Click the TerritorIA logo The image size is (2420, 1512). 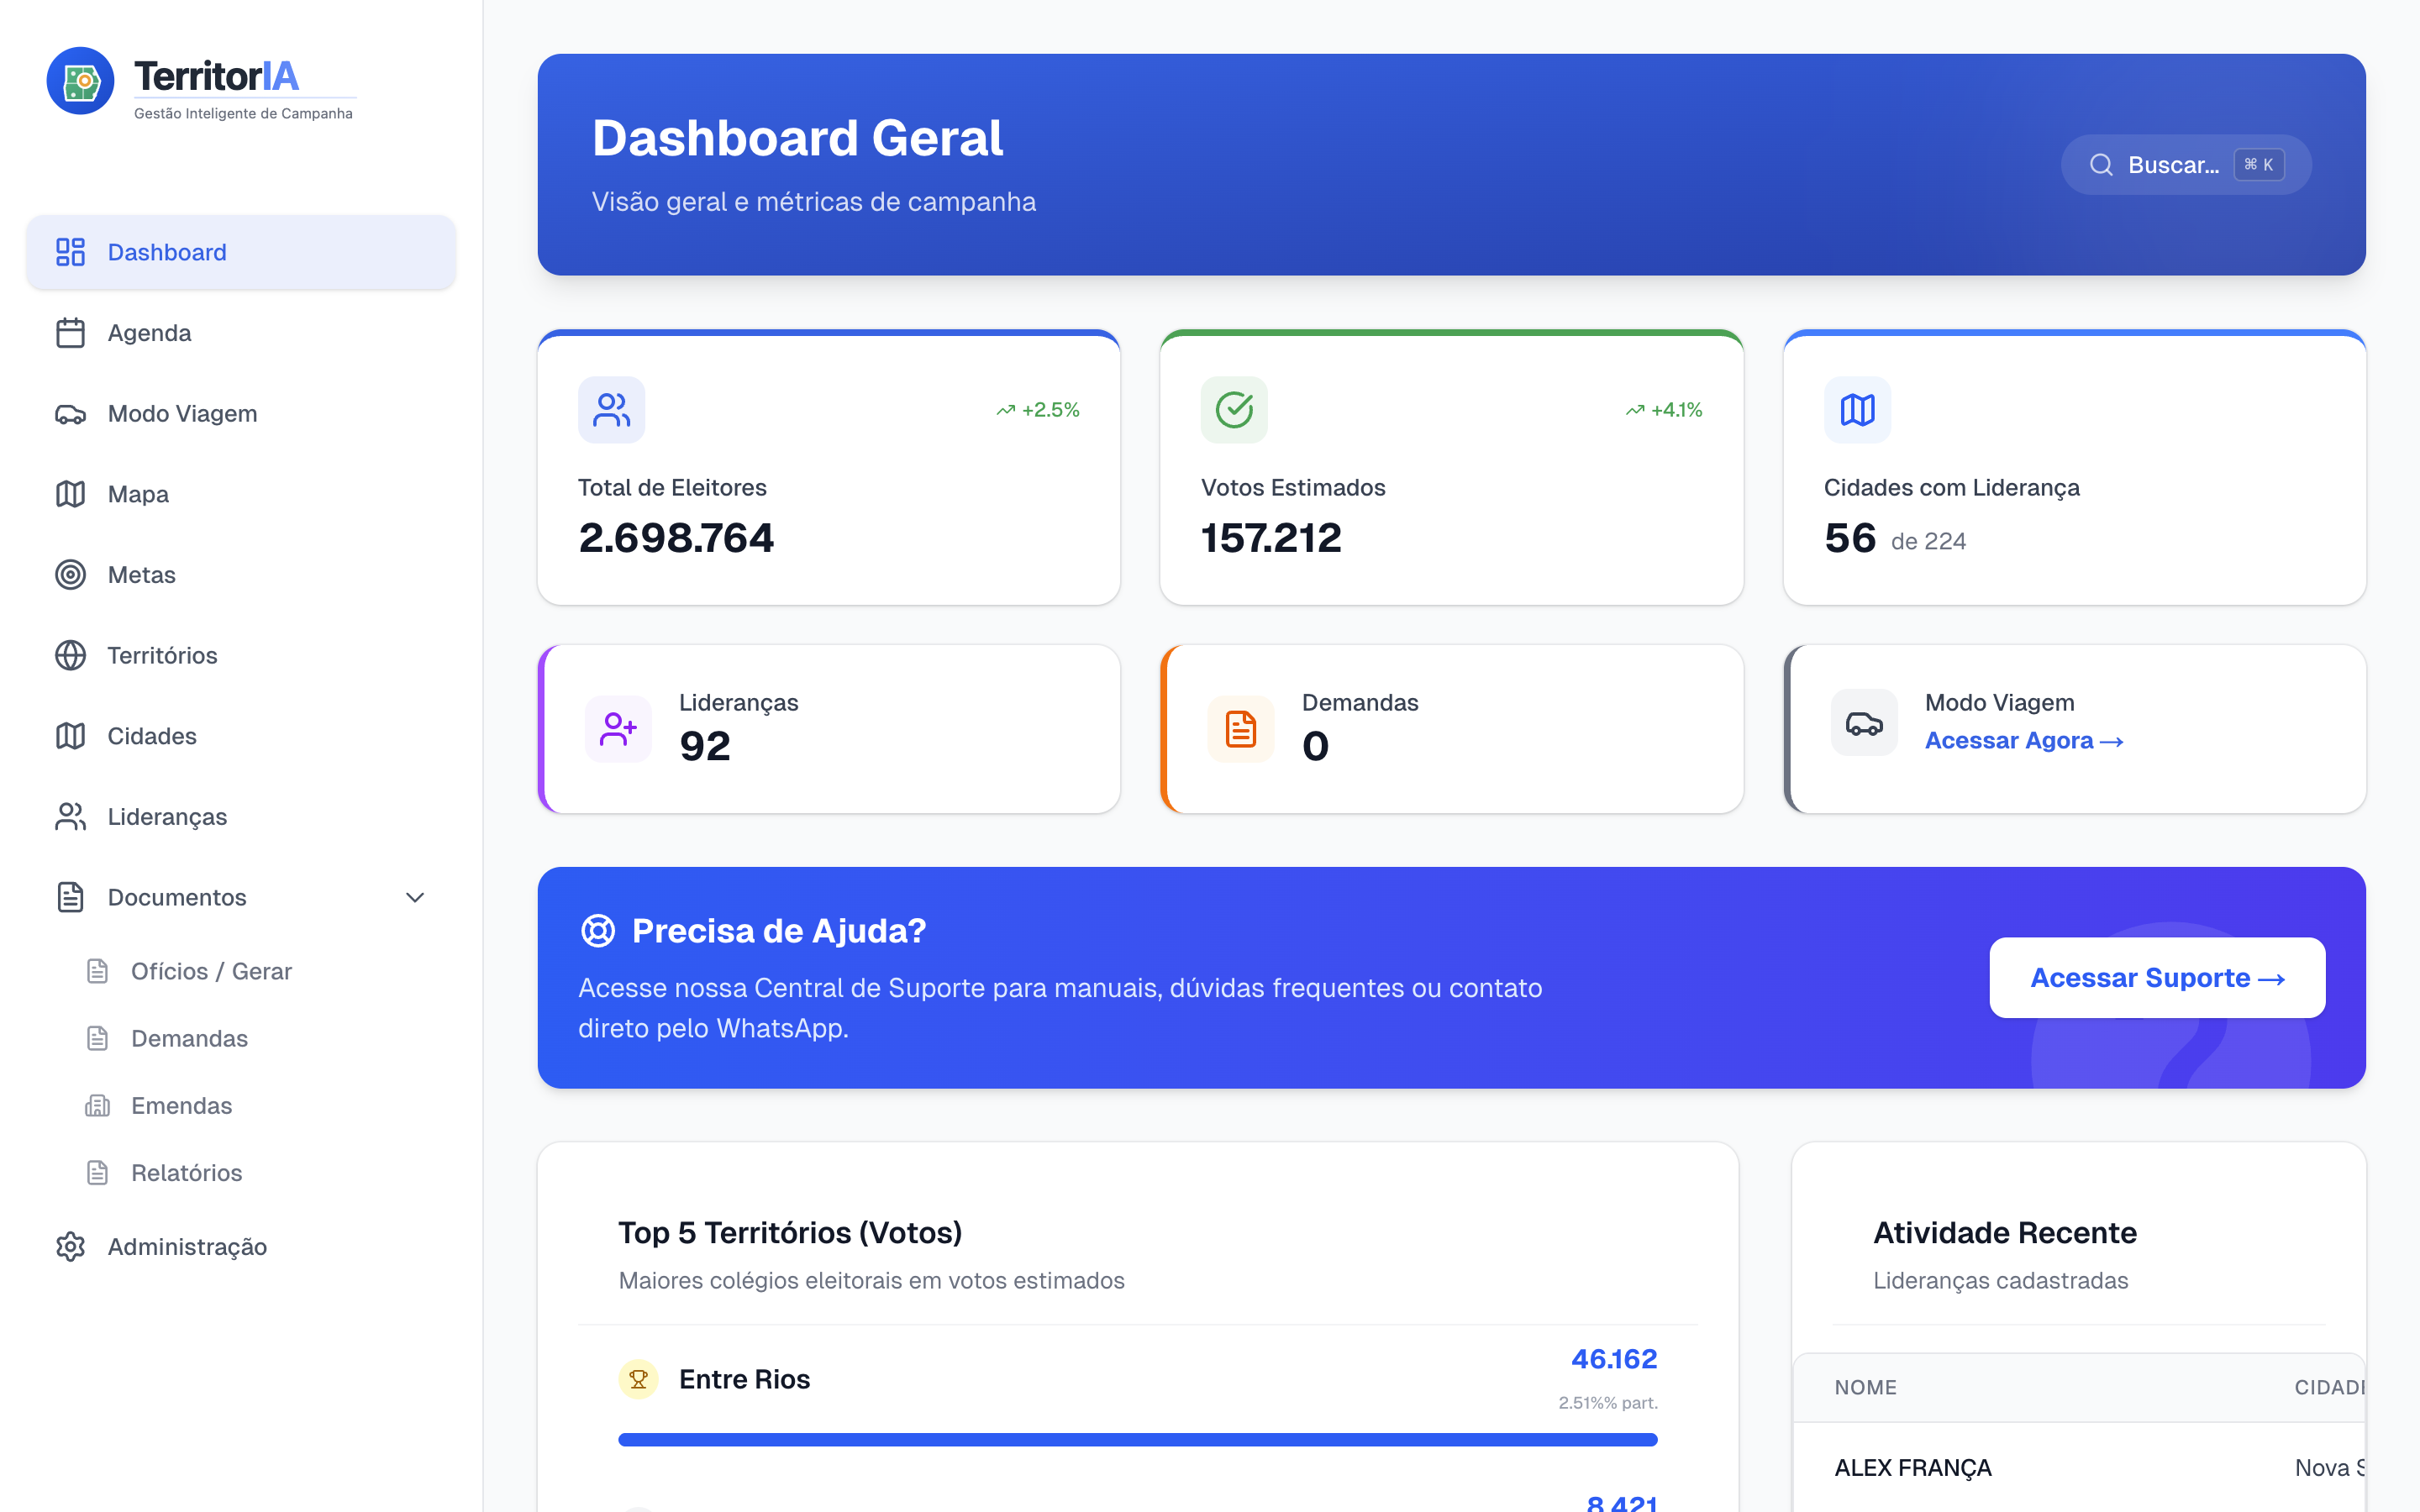pyautogui.click(x=200, y=81)
